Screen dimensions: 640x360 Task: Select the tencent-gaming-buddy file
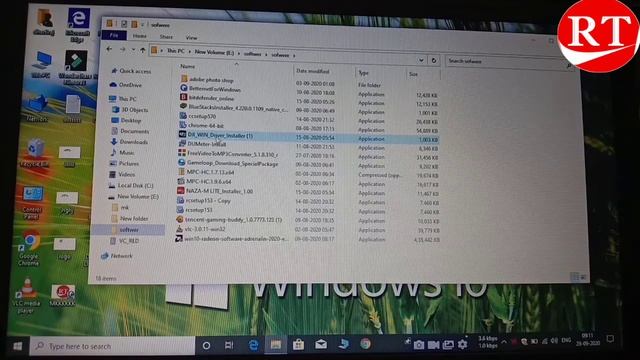click(x=229, y=220)
